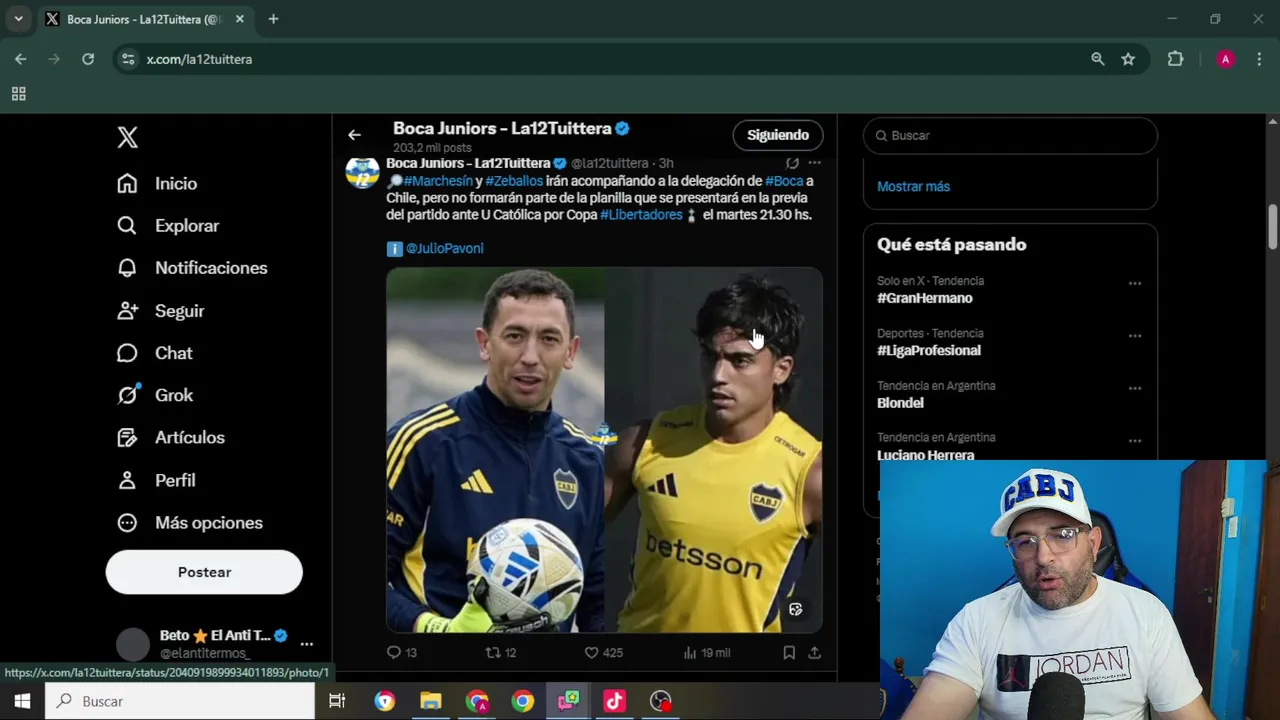Image resolution: width=1280 pixels, height=720 pixels.
Task: Open the Grok icon
Action: tap(127, 395)
